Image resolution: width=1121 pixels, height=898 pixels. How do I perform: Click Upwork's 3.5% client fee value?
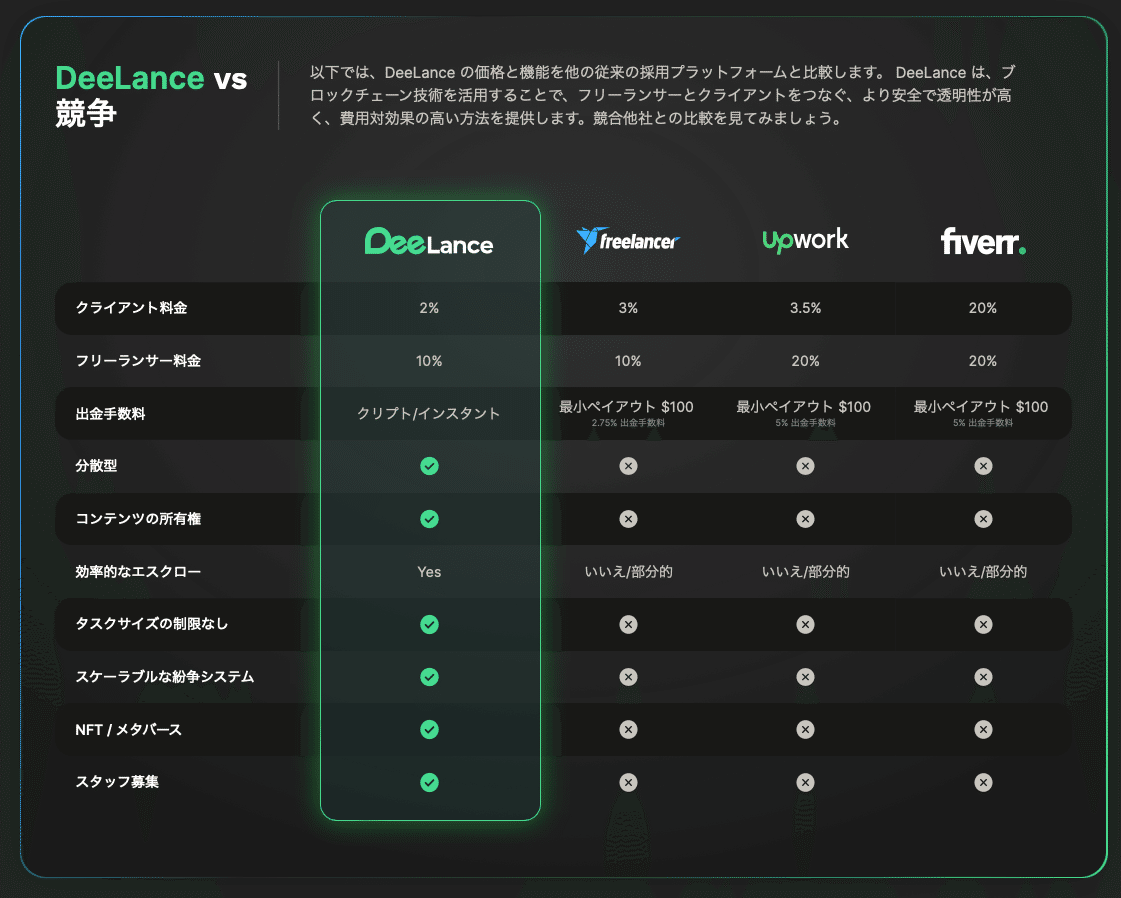coord(805,308)
